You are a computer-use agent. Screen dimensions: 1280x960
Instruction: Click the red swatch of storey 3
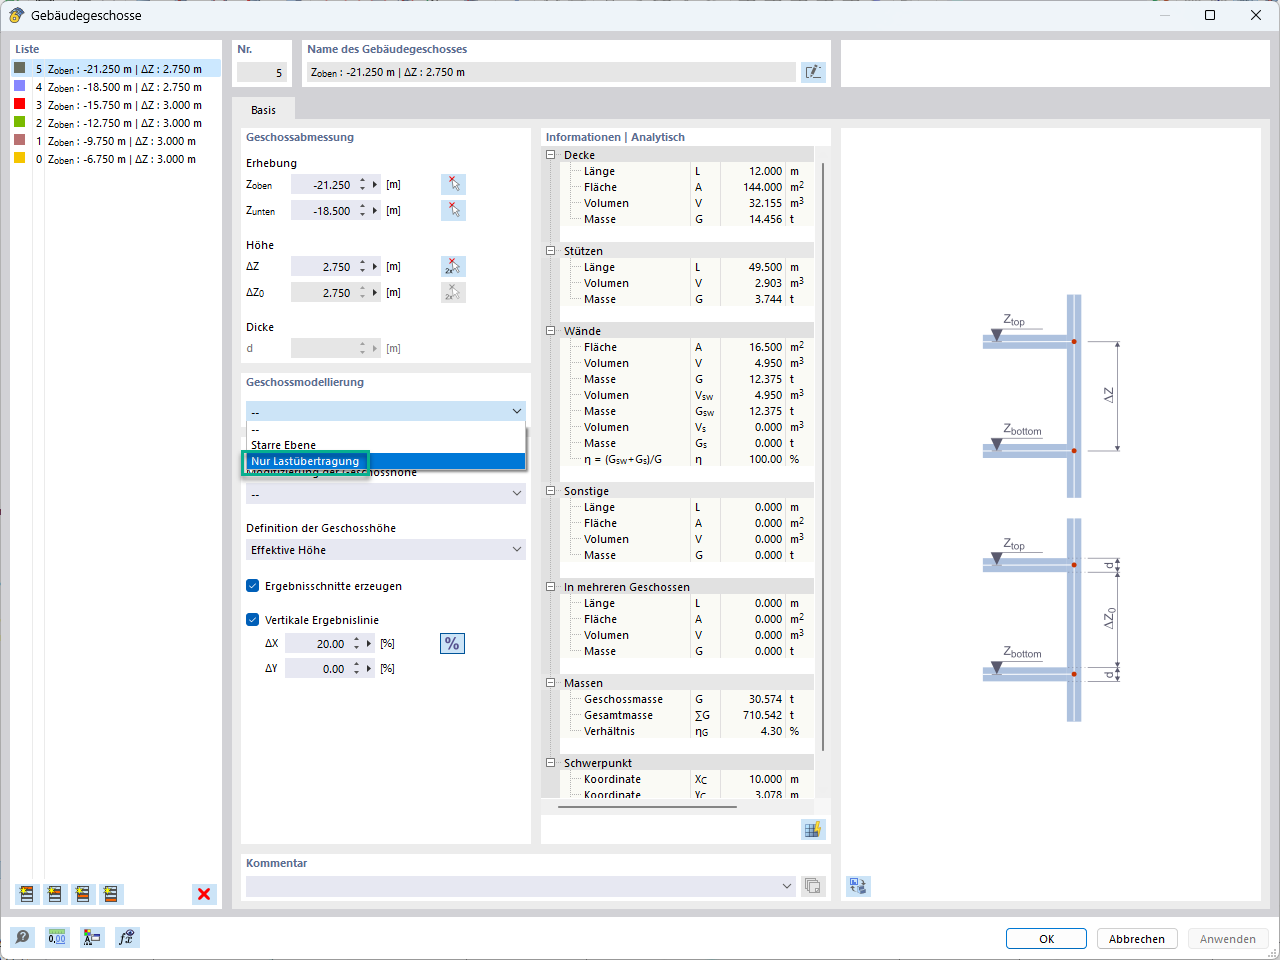(19, 104)
